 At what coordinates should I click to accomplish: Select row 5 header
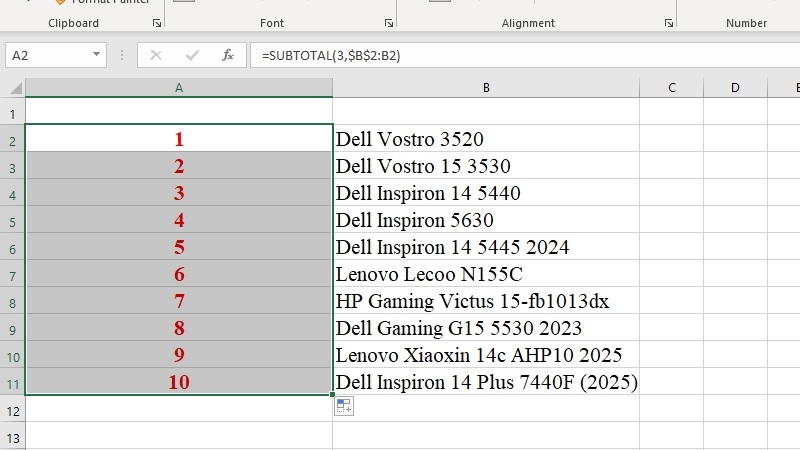coord(12,220)
